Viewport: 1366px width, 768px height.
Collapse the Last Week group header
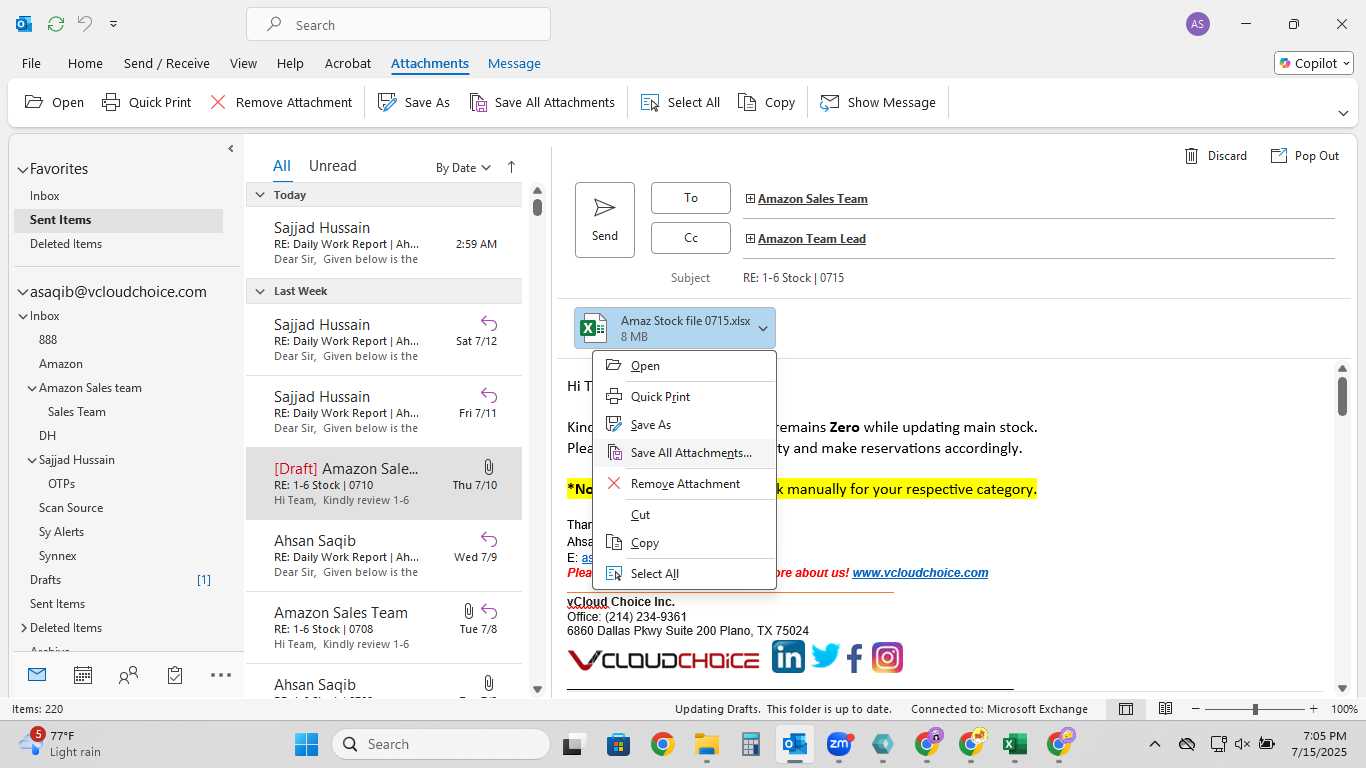pyautogui.click(x=260, y=291)
